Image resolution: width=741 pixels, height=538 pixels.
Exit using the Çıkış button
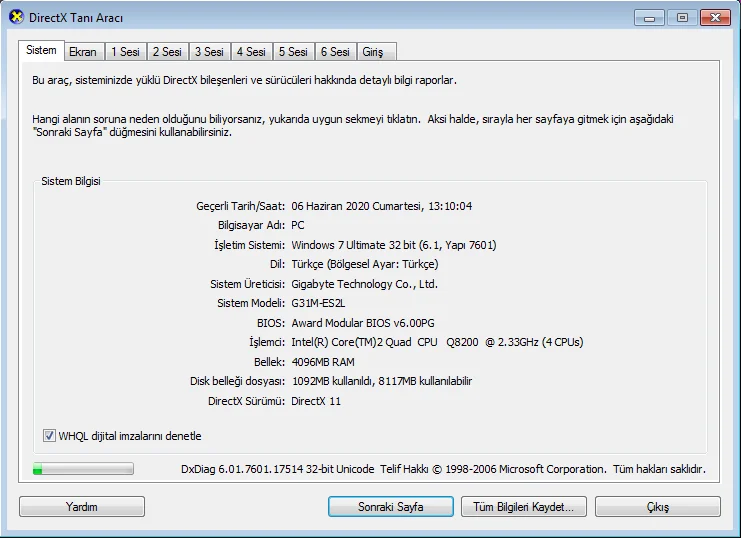click(658, 507)
